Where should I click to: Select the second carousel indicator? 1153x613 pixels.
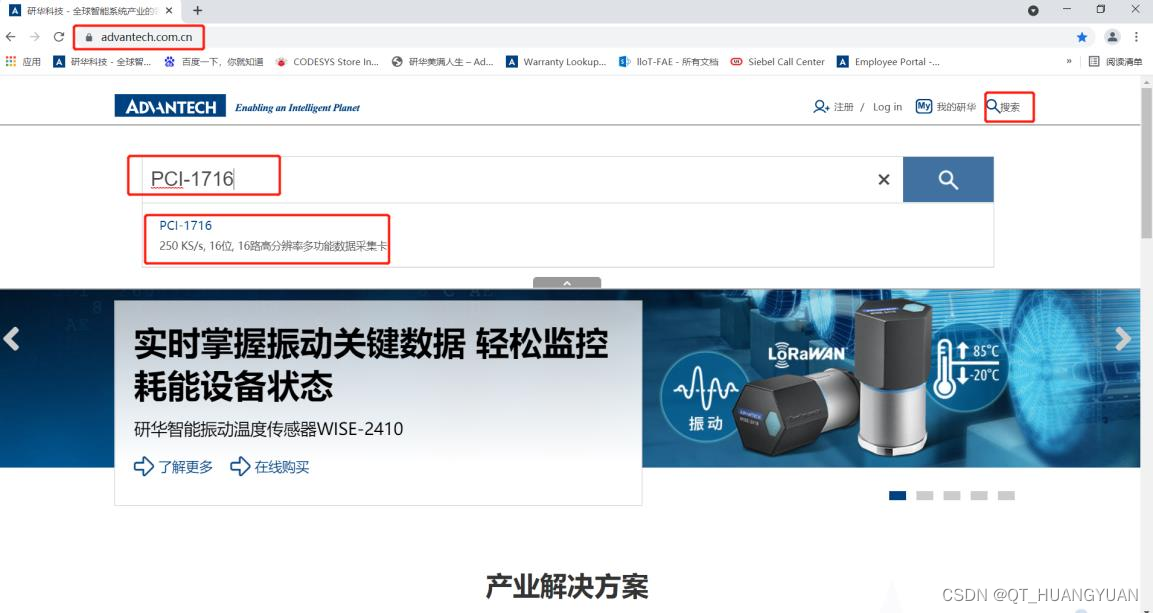(x=924, y=495)
